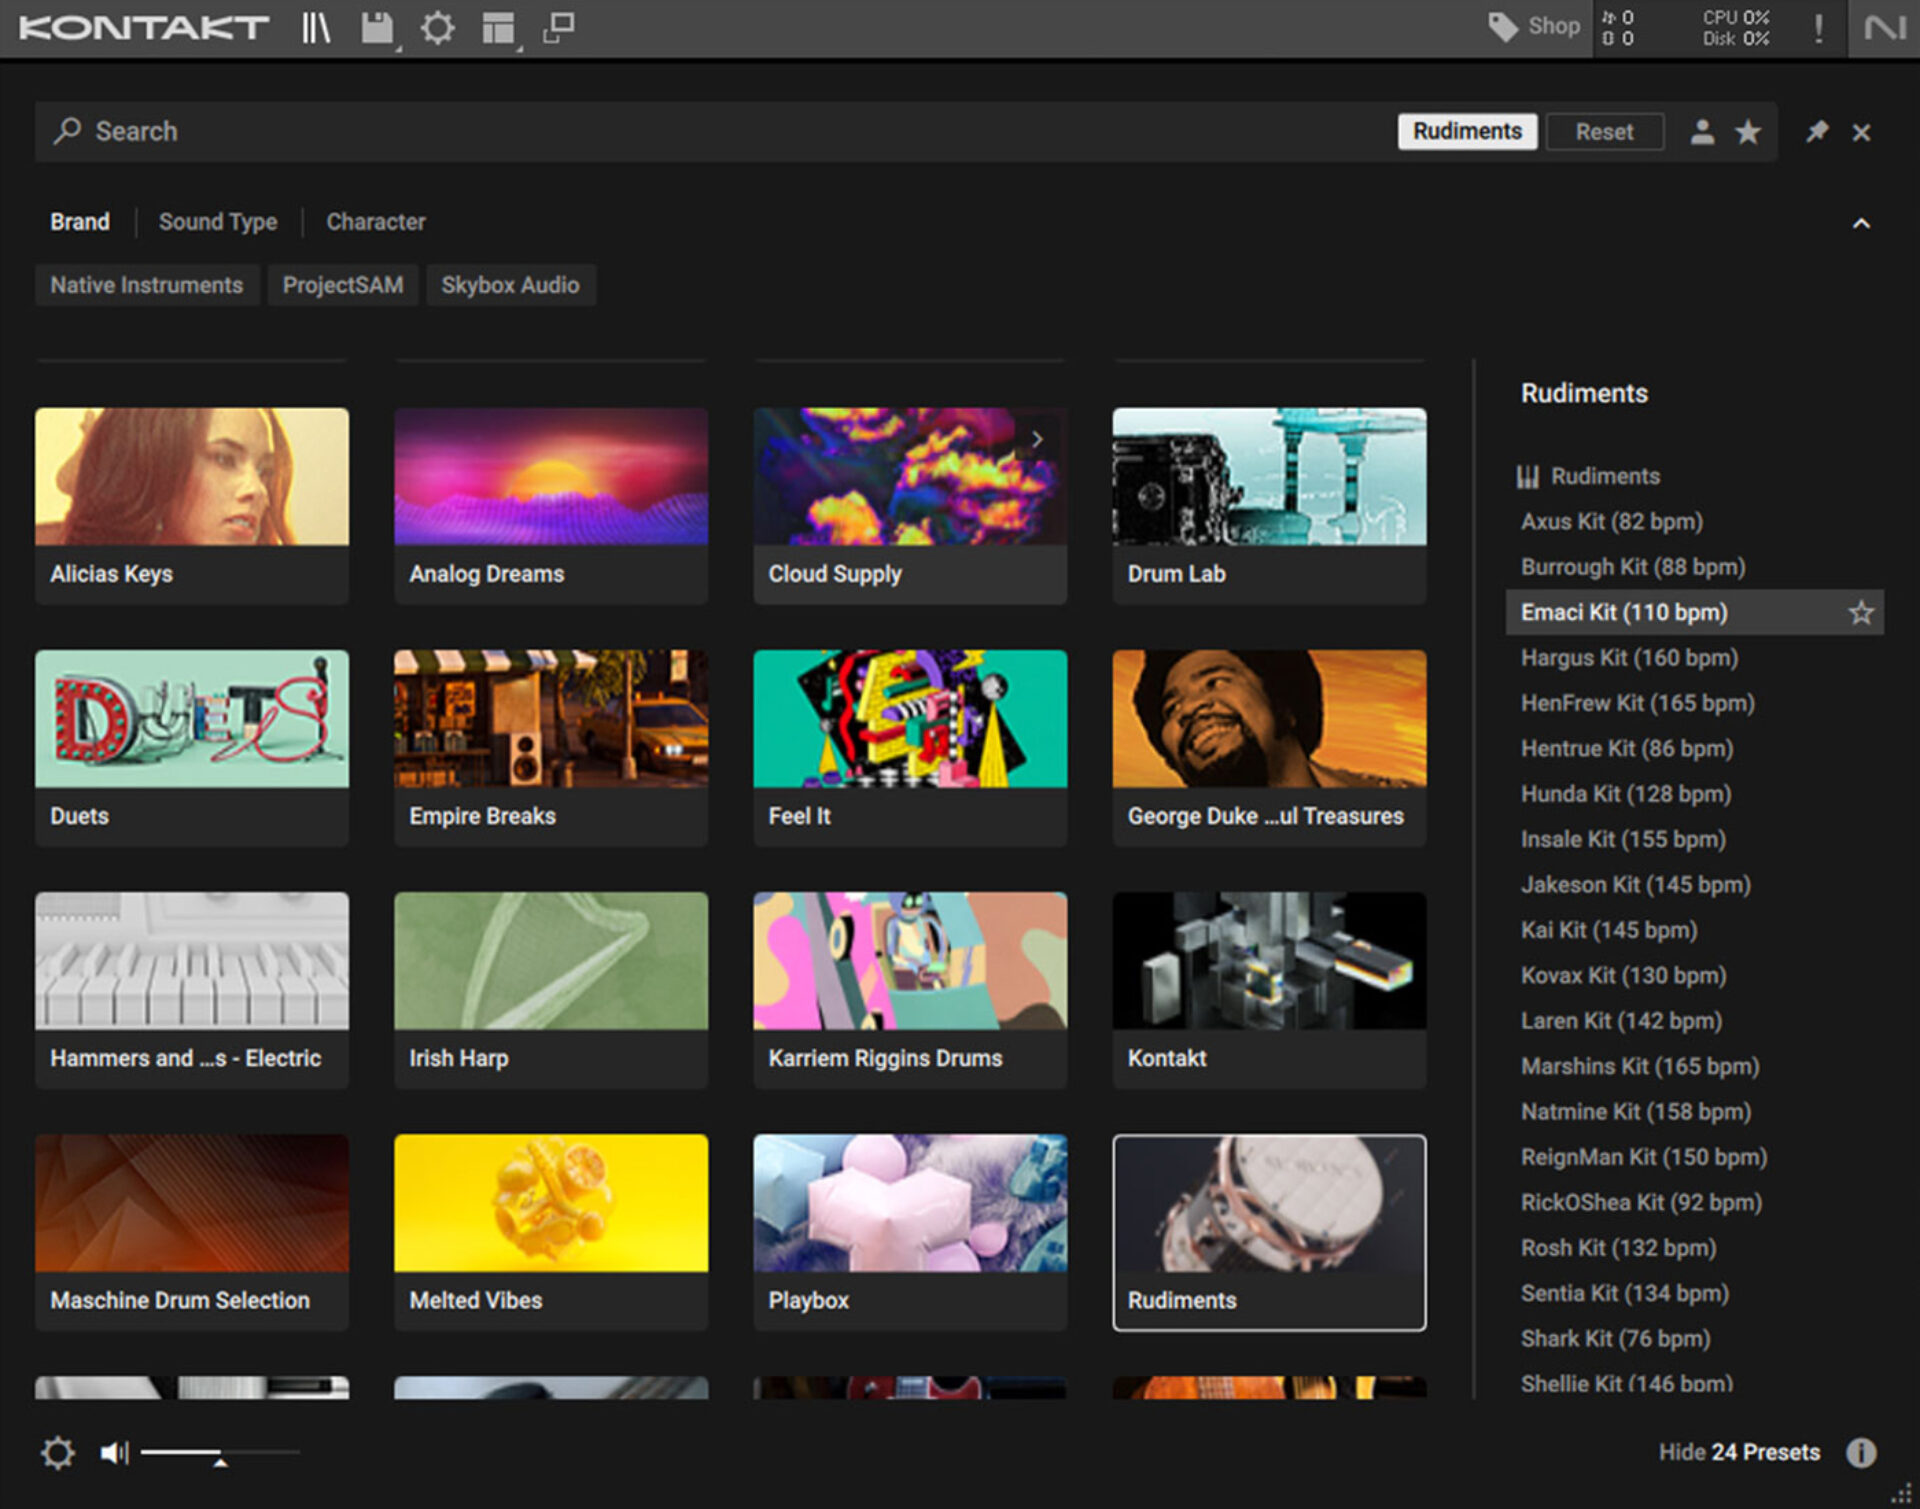Toggle favorites star filter in search bar

tap(1748, 132)
